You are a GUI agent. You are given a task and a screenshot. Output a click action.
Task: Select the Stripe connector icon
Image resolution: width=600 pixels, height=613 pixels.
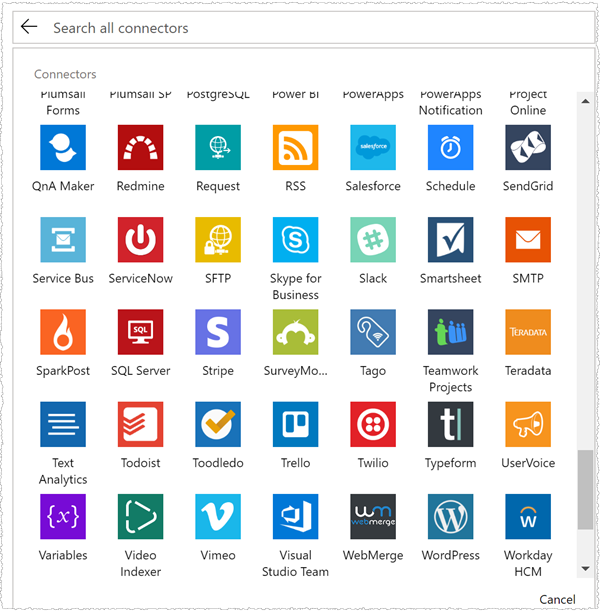[x=218, y=332]
